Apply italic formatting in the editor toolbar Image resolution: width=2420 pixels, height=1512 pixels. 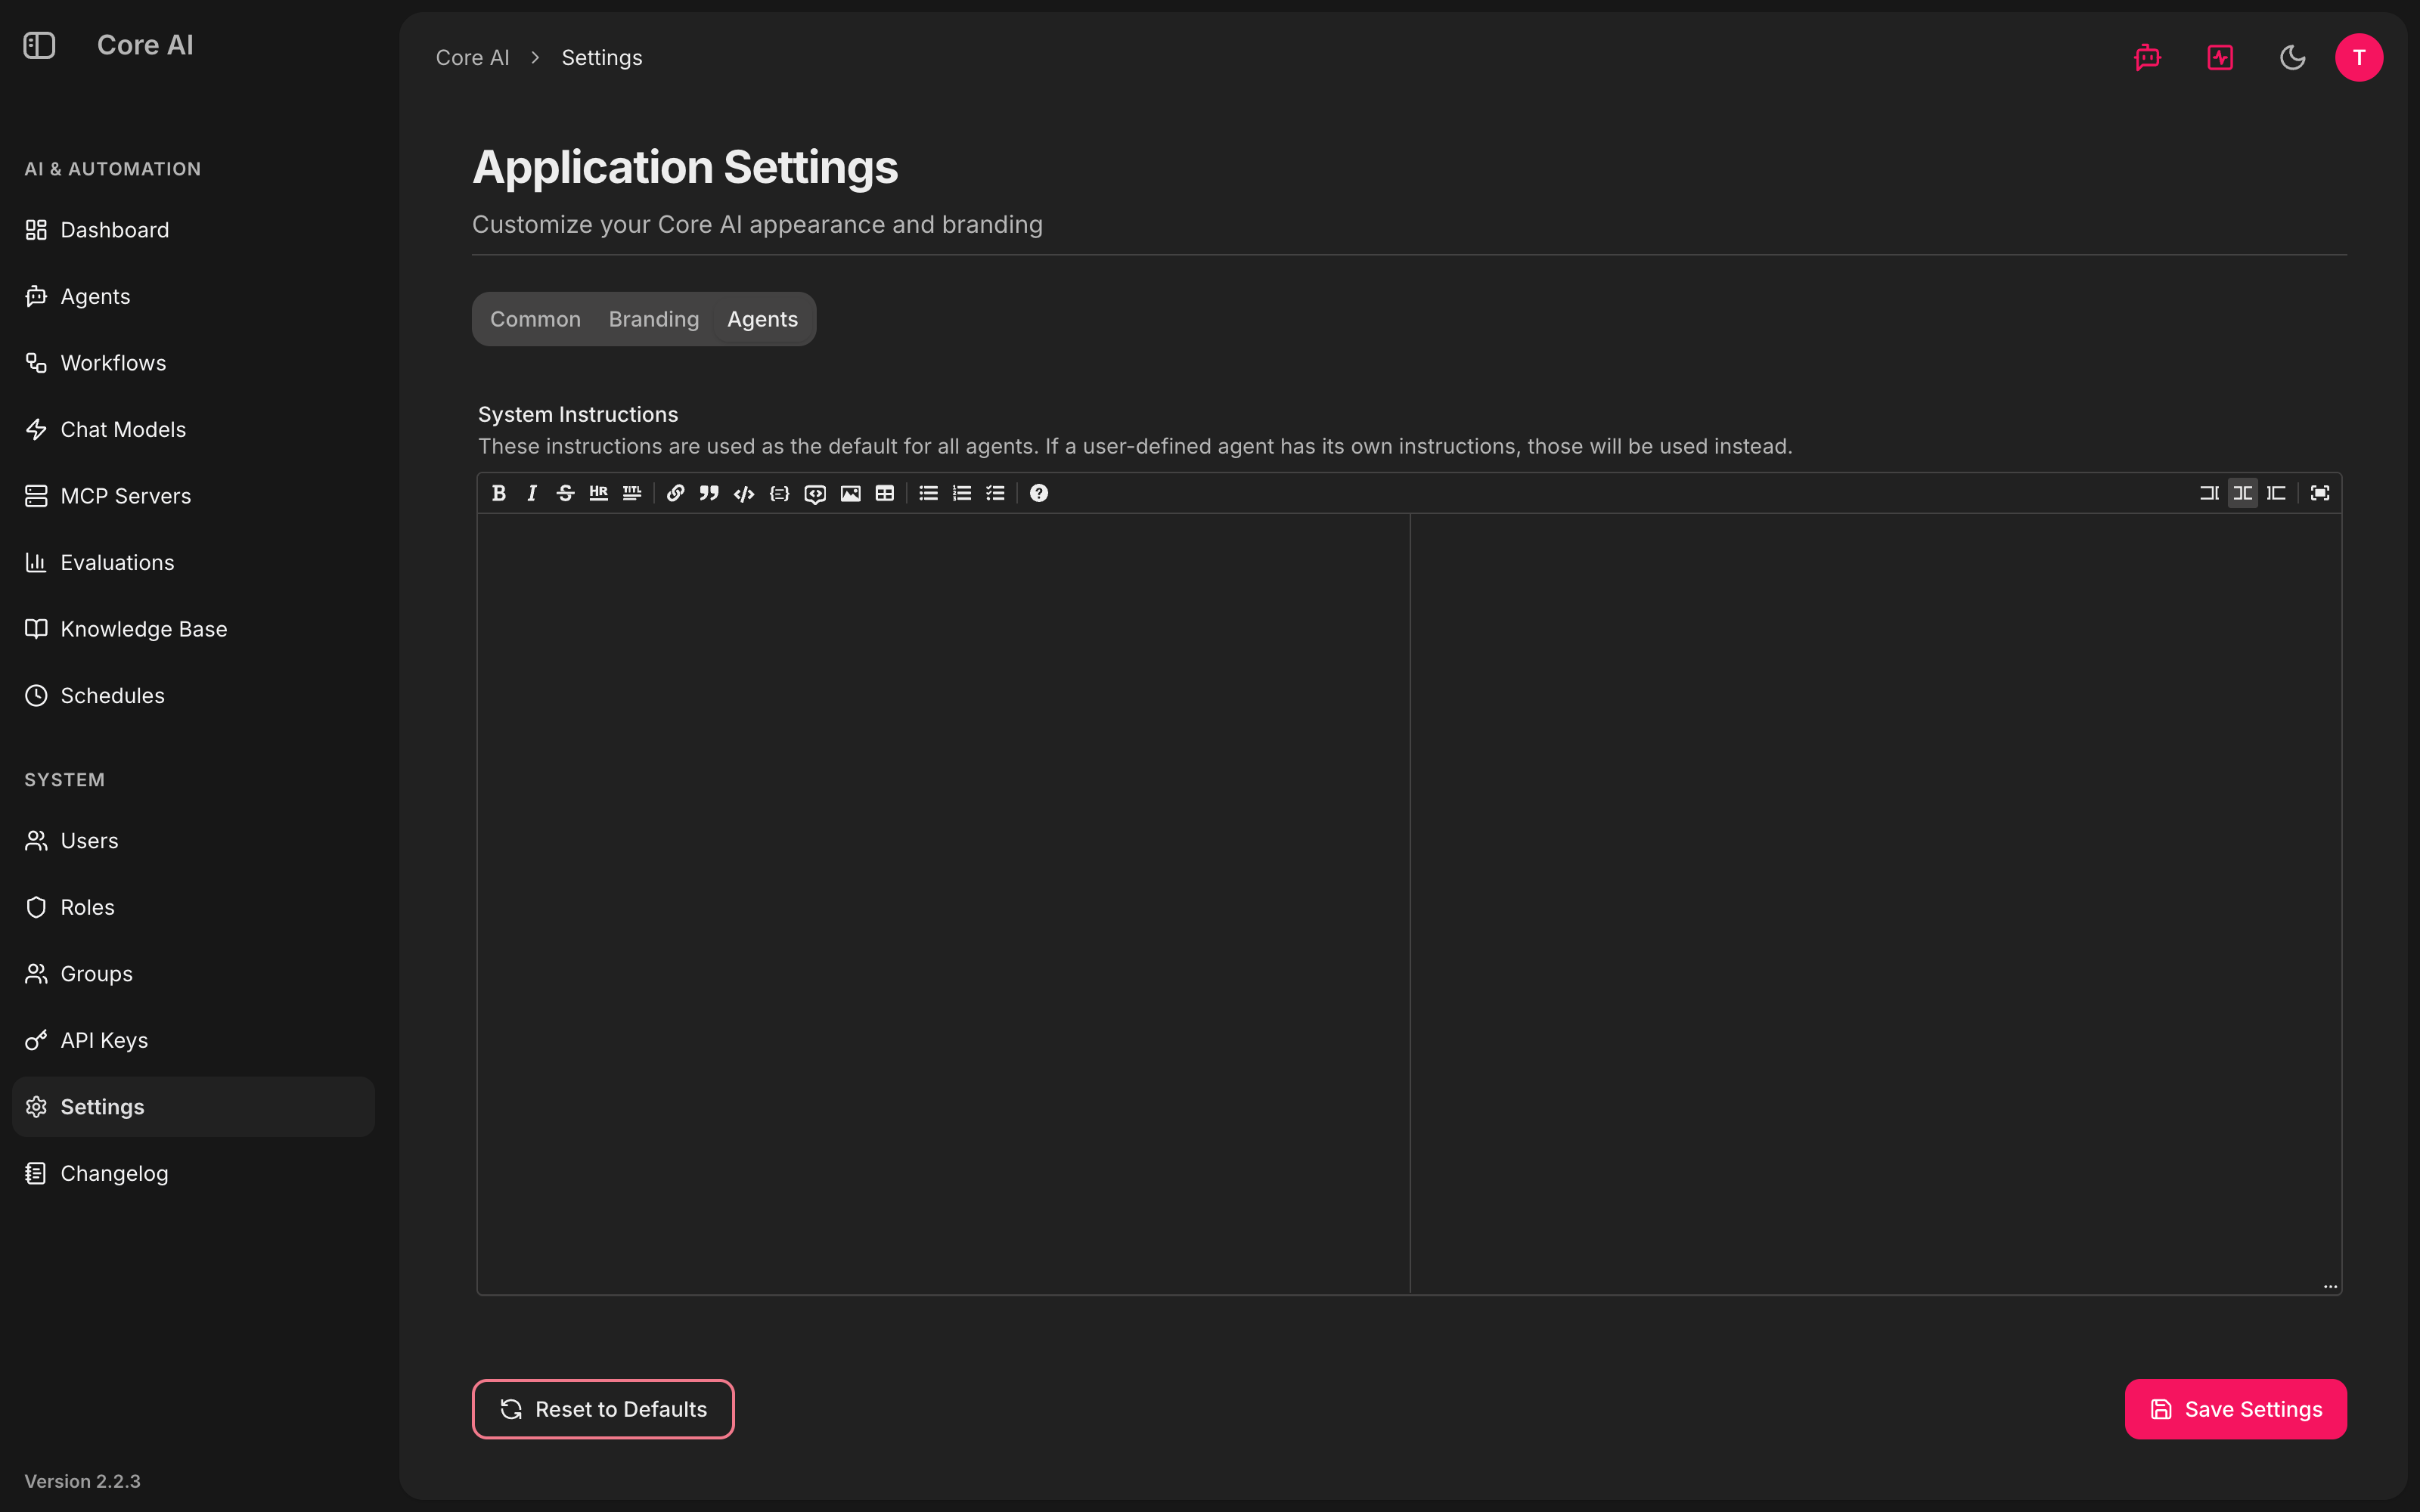[x=532, y=493]
